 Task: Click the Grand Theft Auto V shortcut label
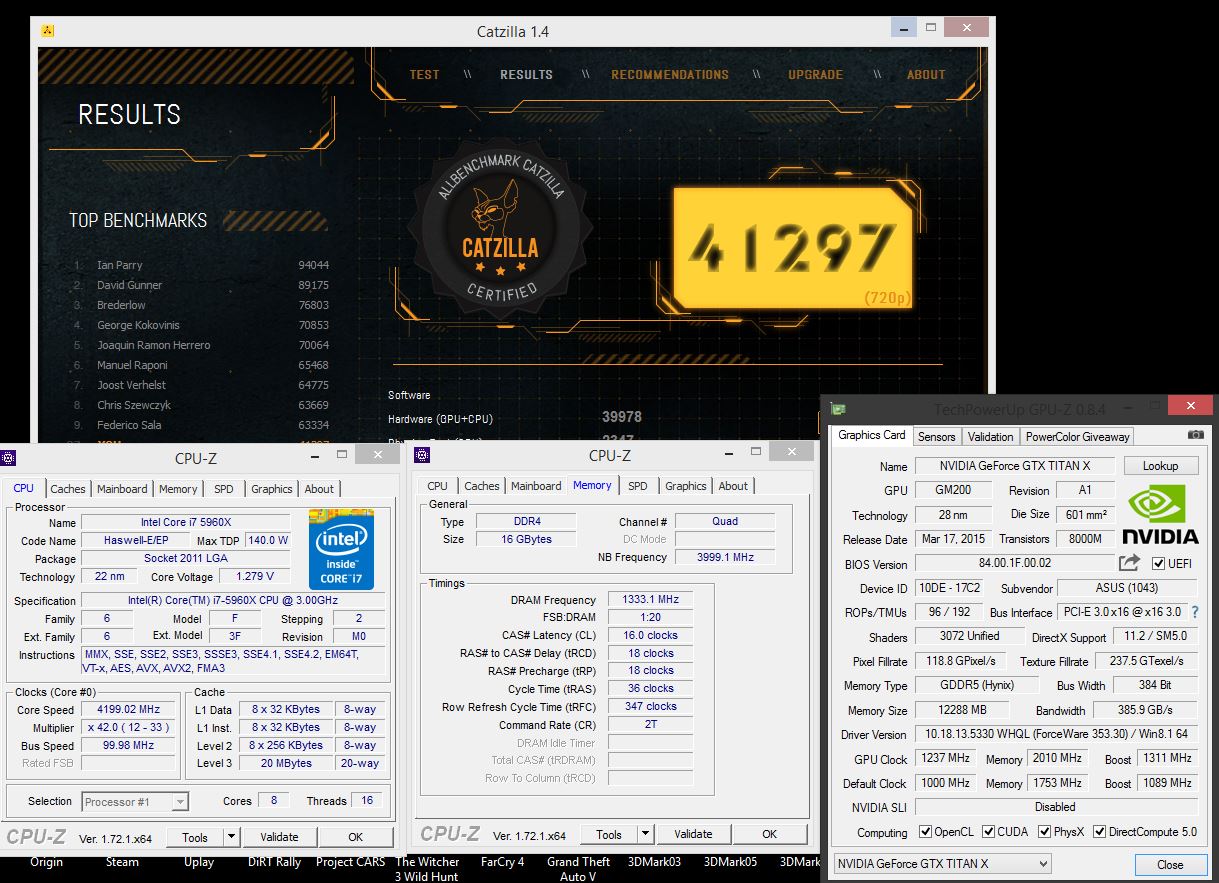coord(578,868)
